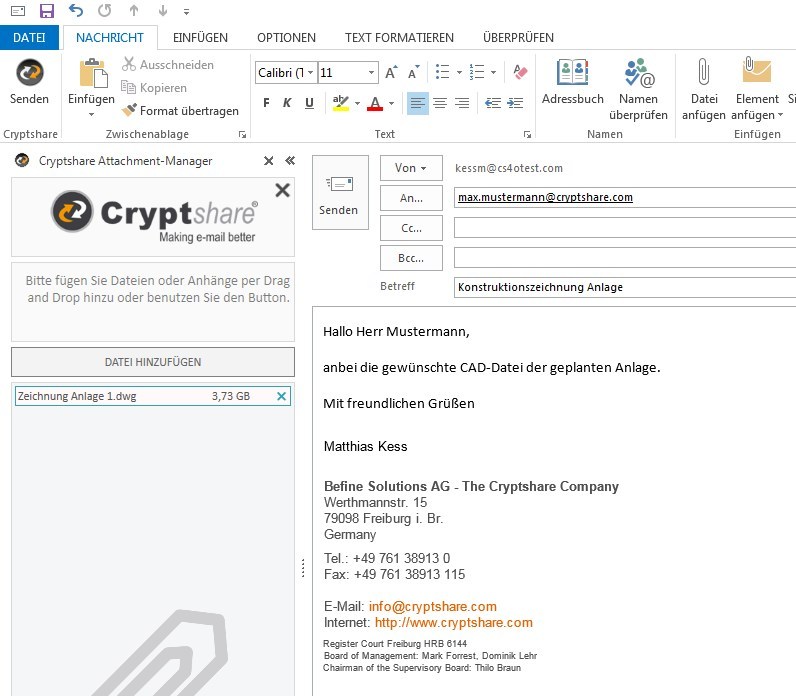Viewport: 796px width, 696px height.
Task: Switch to the OPTIONEN tab
Action: point(286,38)
